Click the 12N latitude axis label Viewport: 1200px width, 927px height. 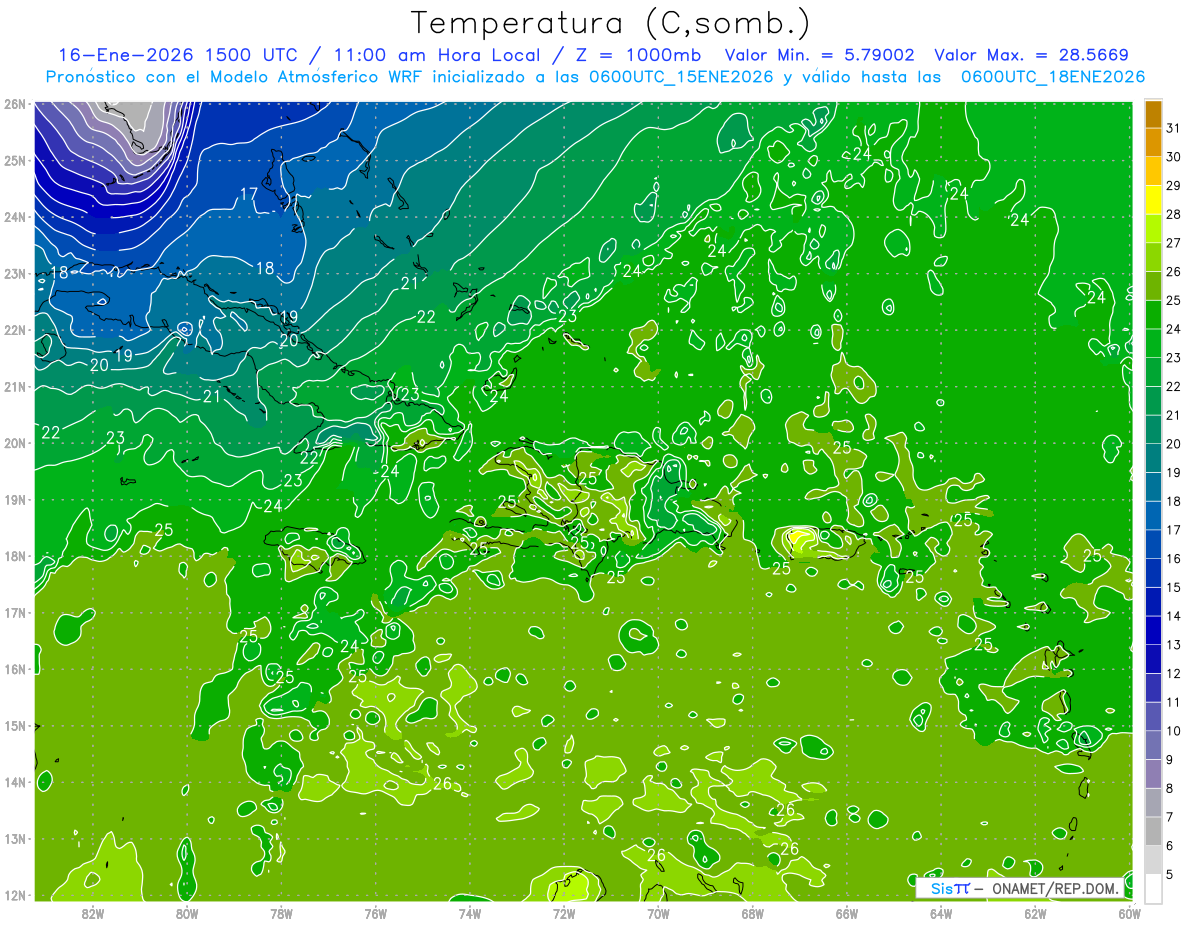point(14,896)
